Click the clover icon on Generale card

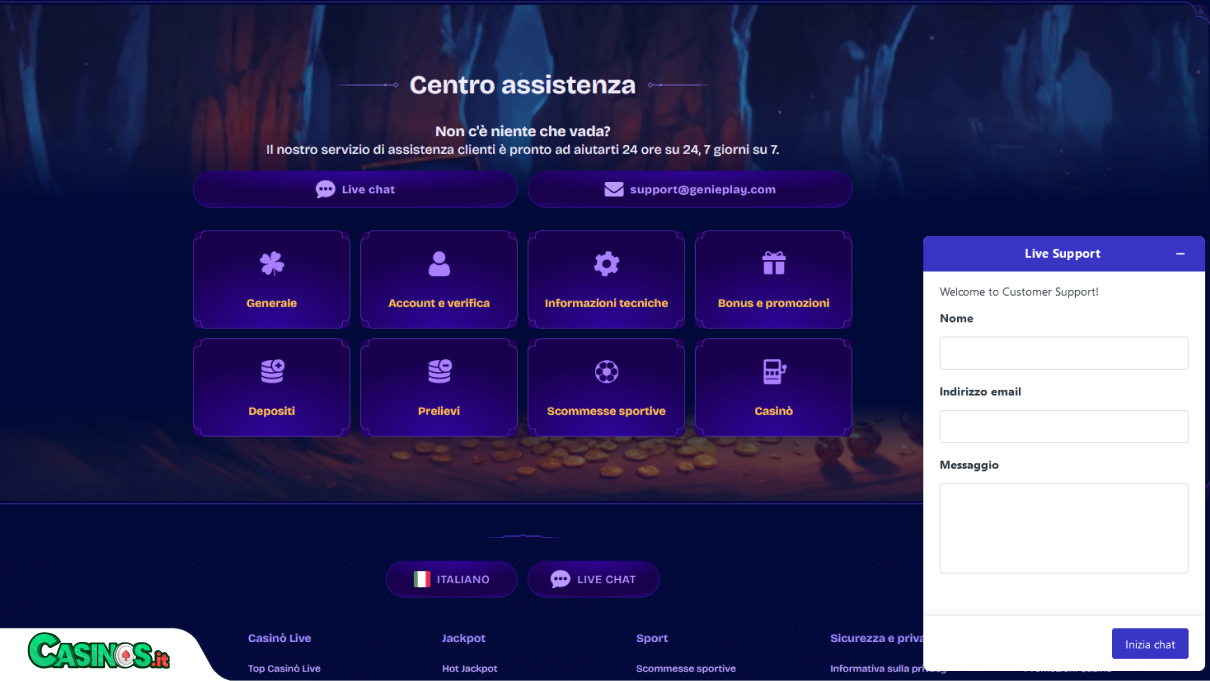point(272,263)
